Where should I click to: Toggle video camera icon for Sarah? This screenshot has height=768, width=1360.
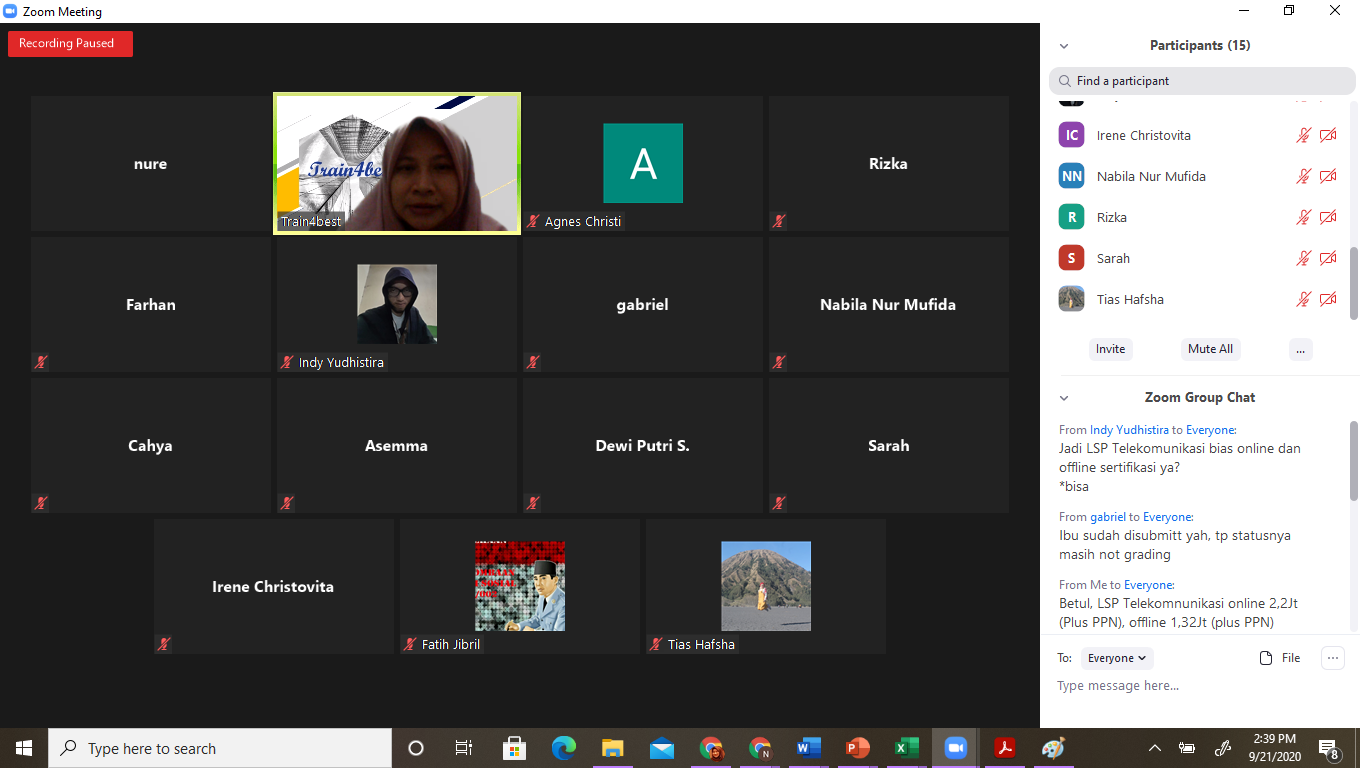tap(1328, 258)
